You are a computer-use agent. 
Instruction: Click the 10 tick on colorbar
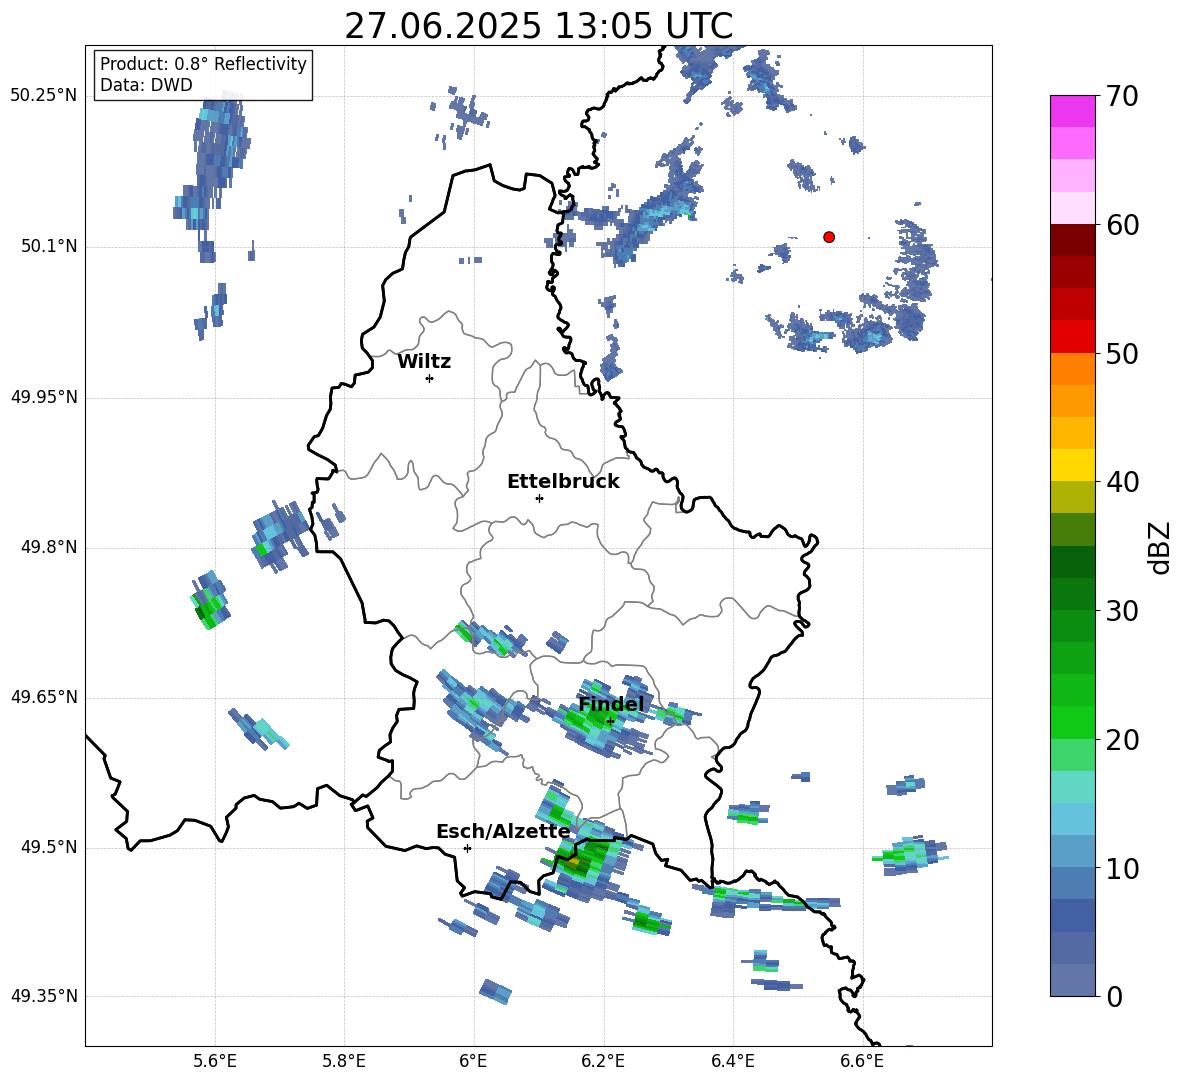coord(1122,868)
